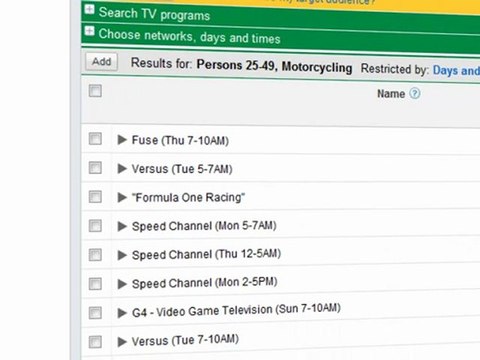Select the text Fuse (Thu 7-10AM)
The image size is (480, 360).
[x=180, y=140]
